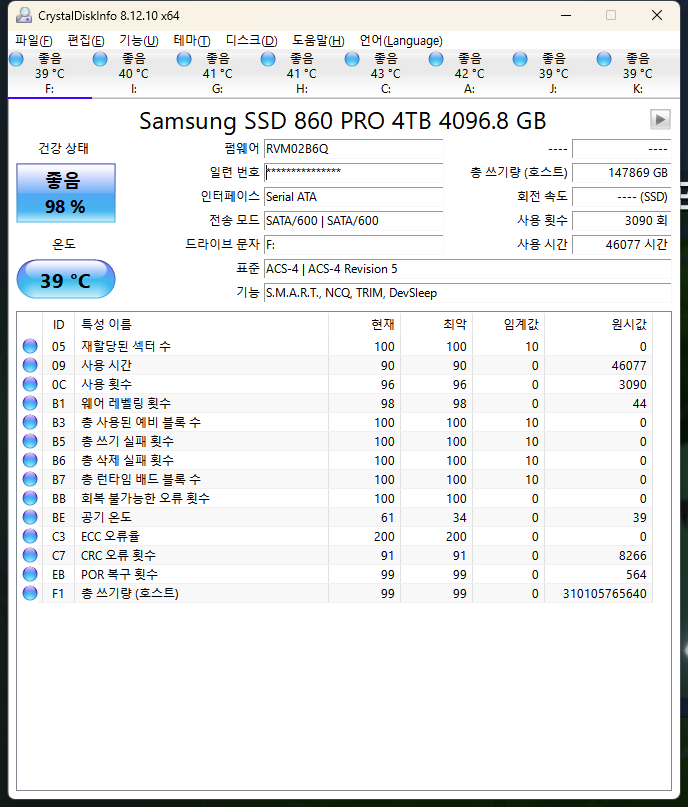Click the masked serial number field
688x807 pixels.
(354, 172)
